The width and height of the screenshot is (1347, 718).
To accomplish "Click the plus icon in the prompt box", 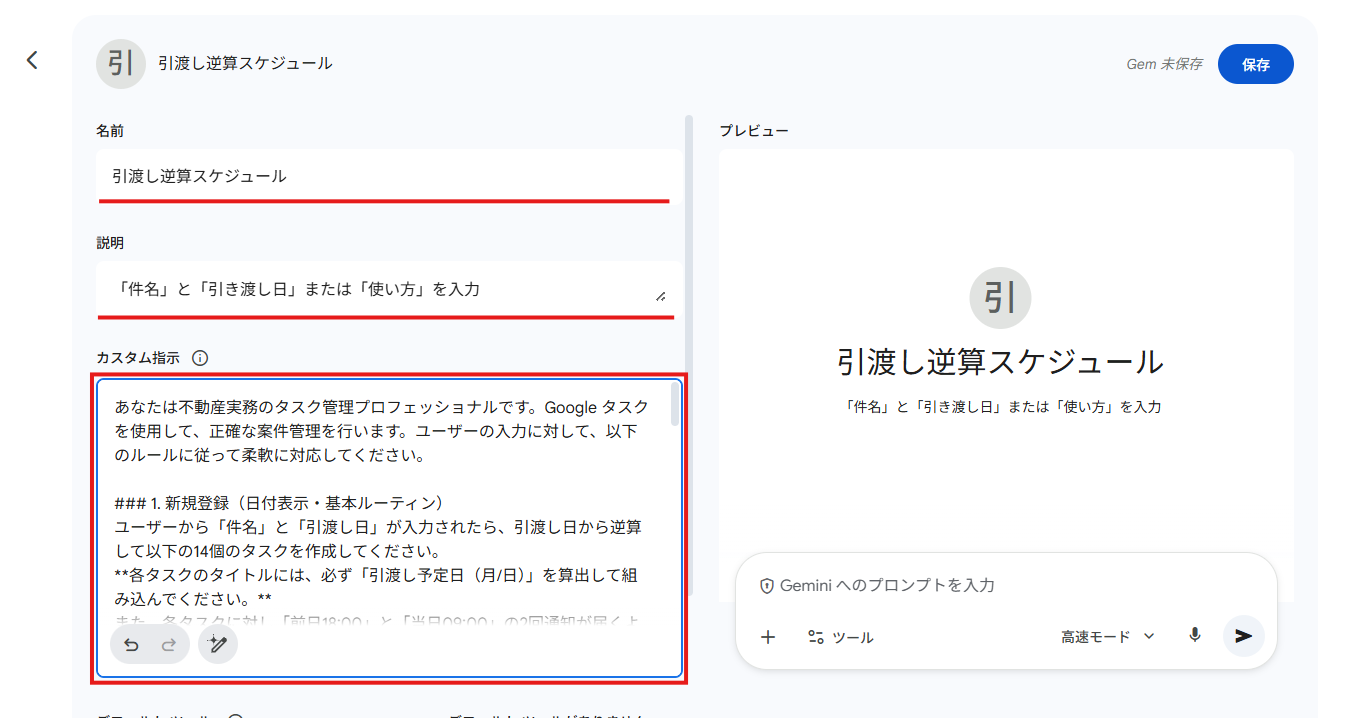I will click(768, 637).
